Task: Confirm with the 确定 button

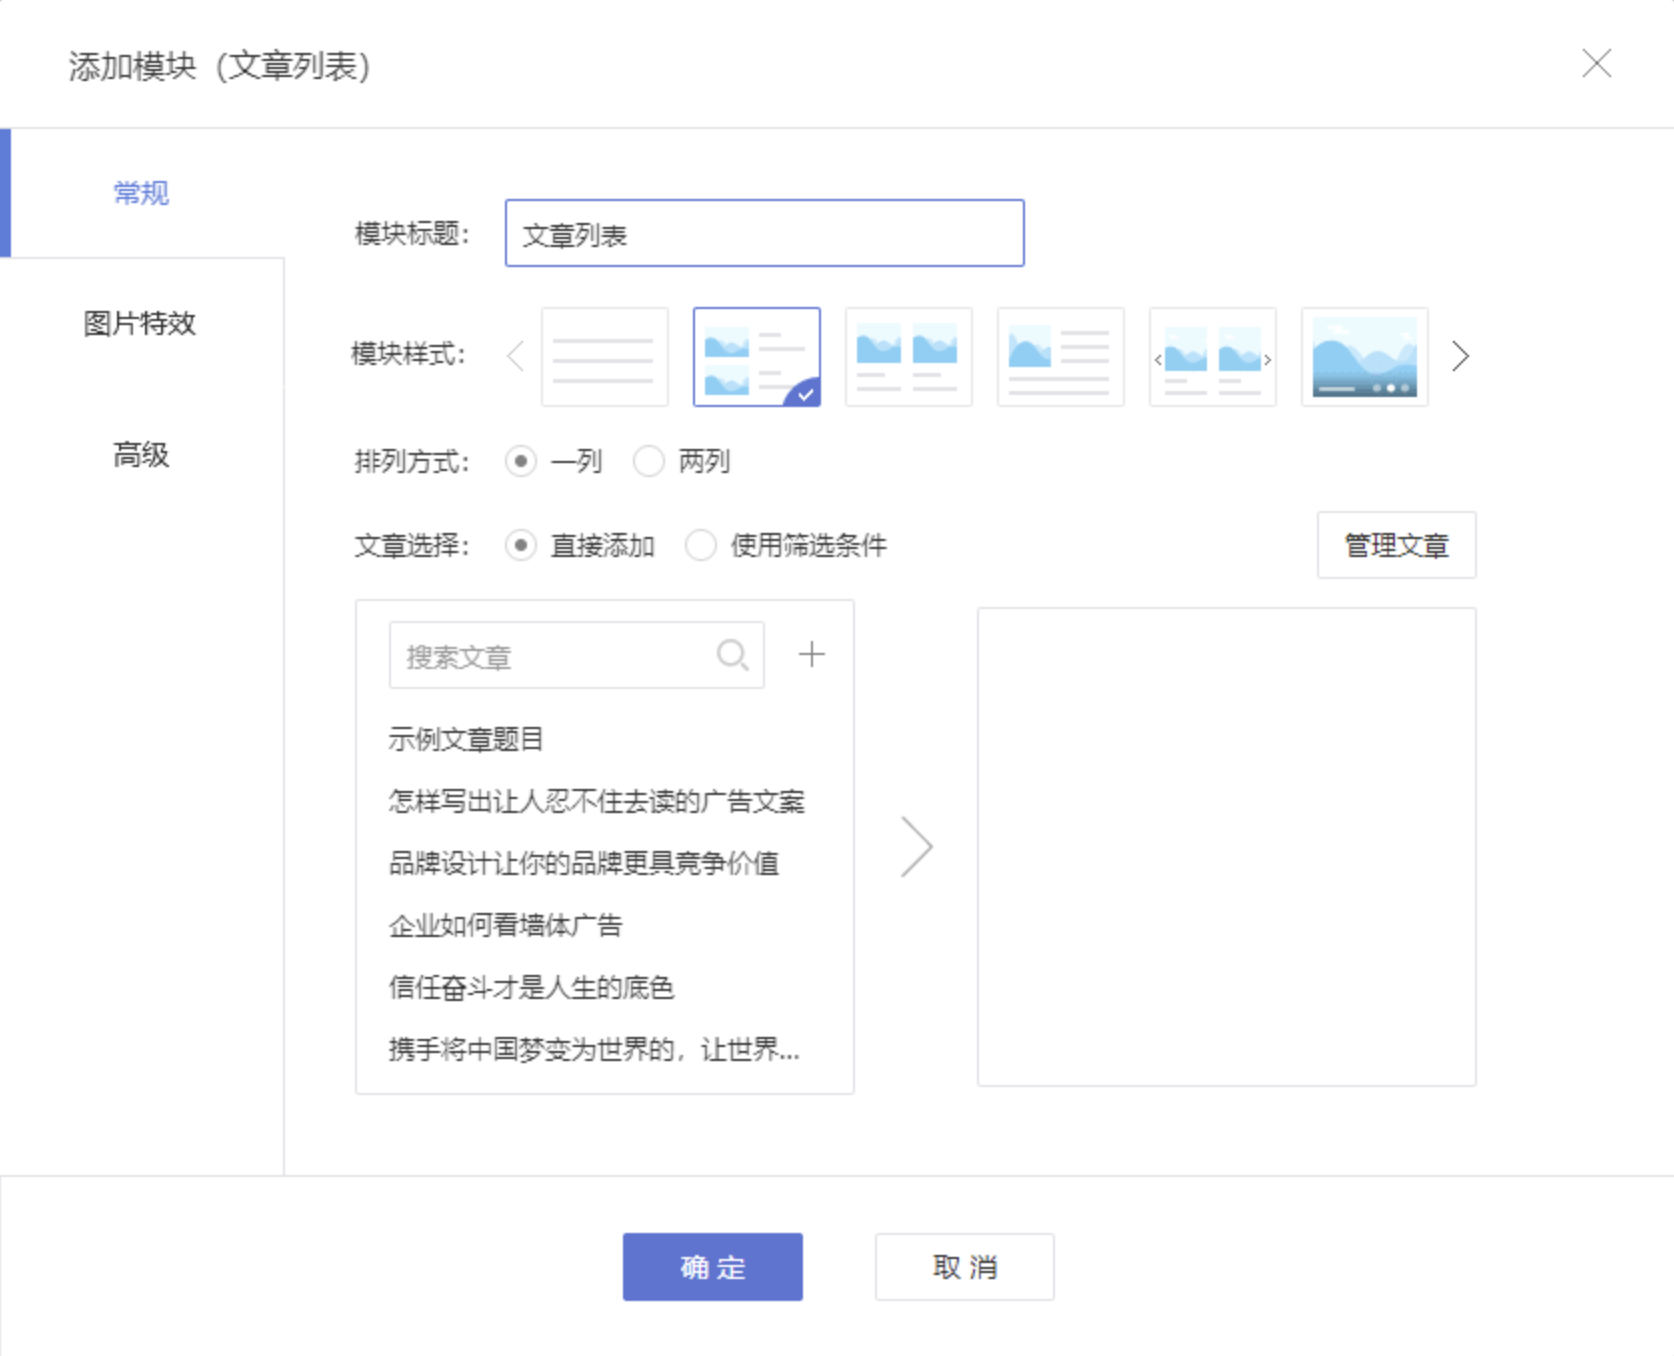Action: pos(712,1266)
